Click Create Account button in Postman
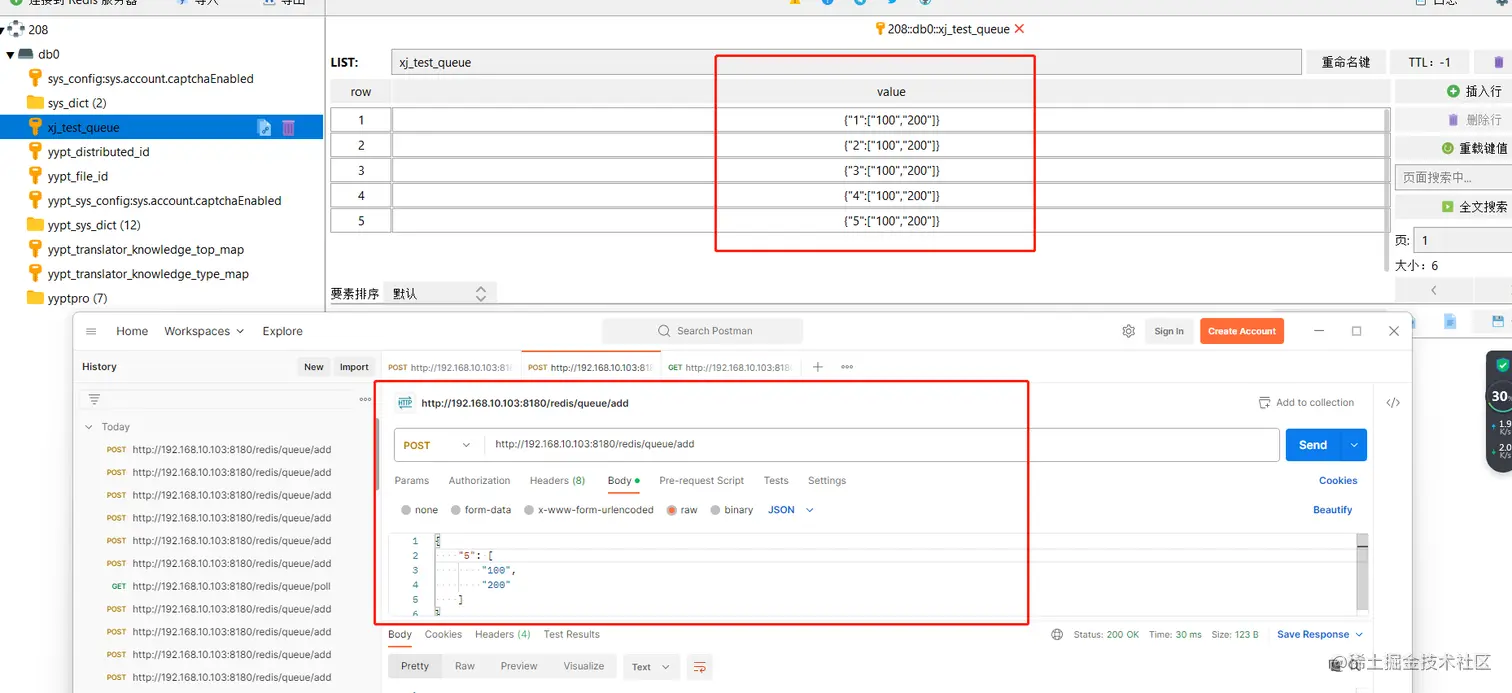Image resolution: width=1512 pixels, height=693 pixels. [x=1242, y=331]
